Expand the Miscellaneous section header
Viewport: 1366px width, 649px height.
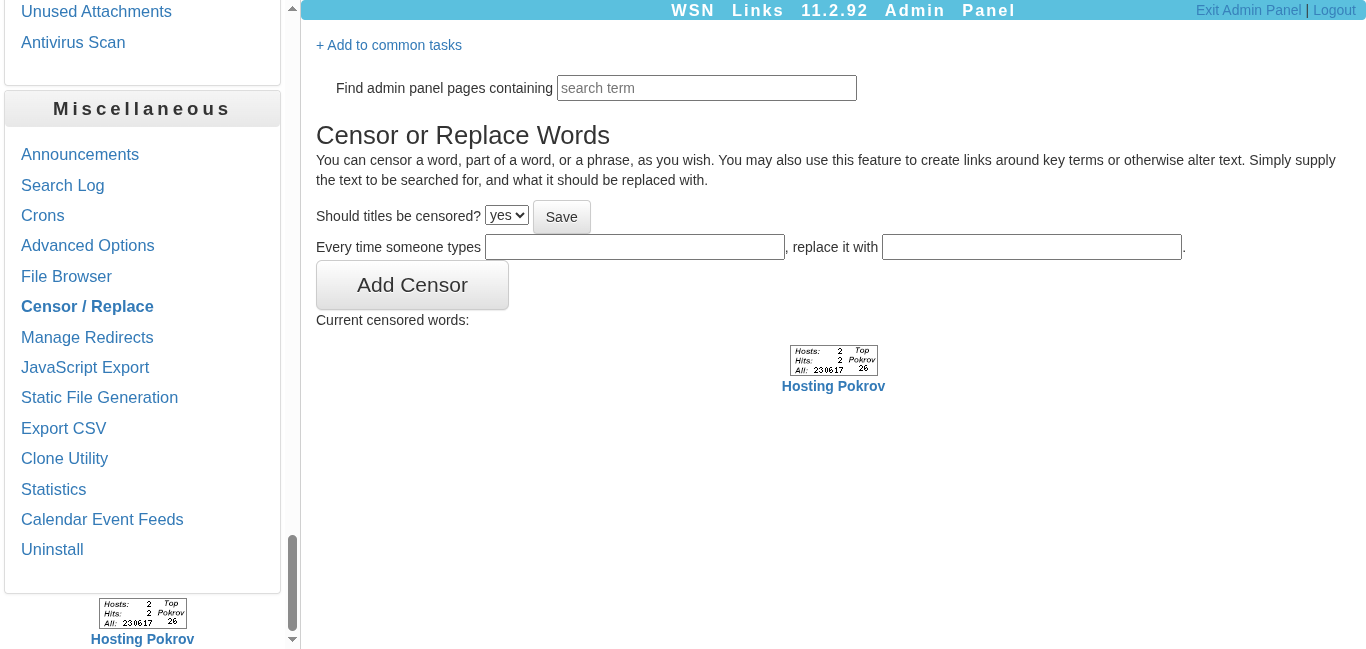point(142,109)
